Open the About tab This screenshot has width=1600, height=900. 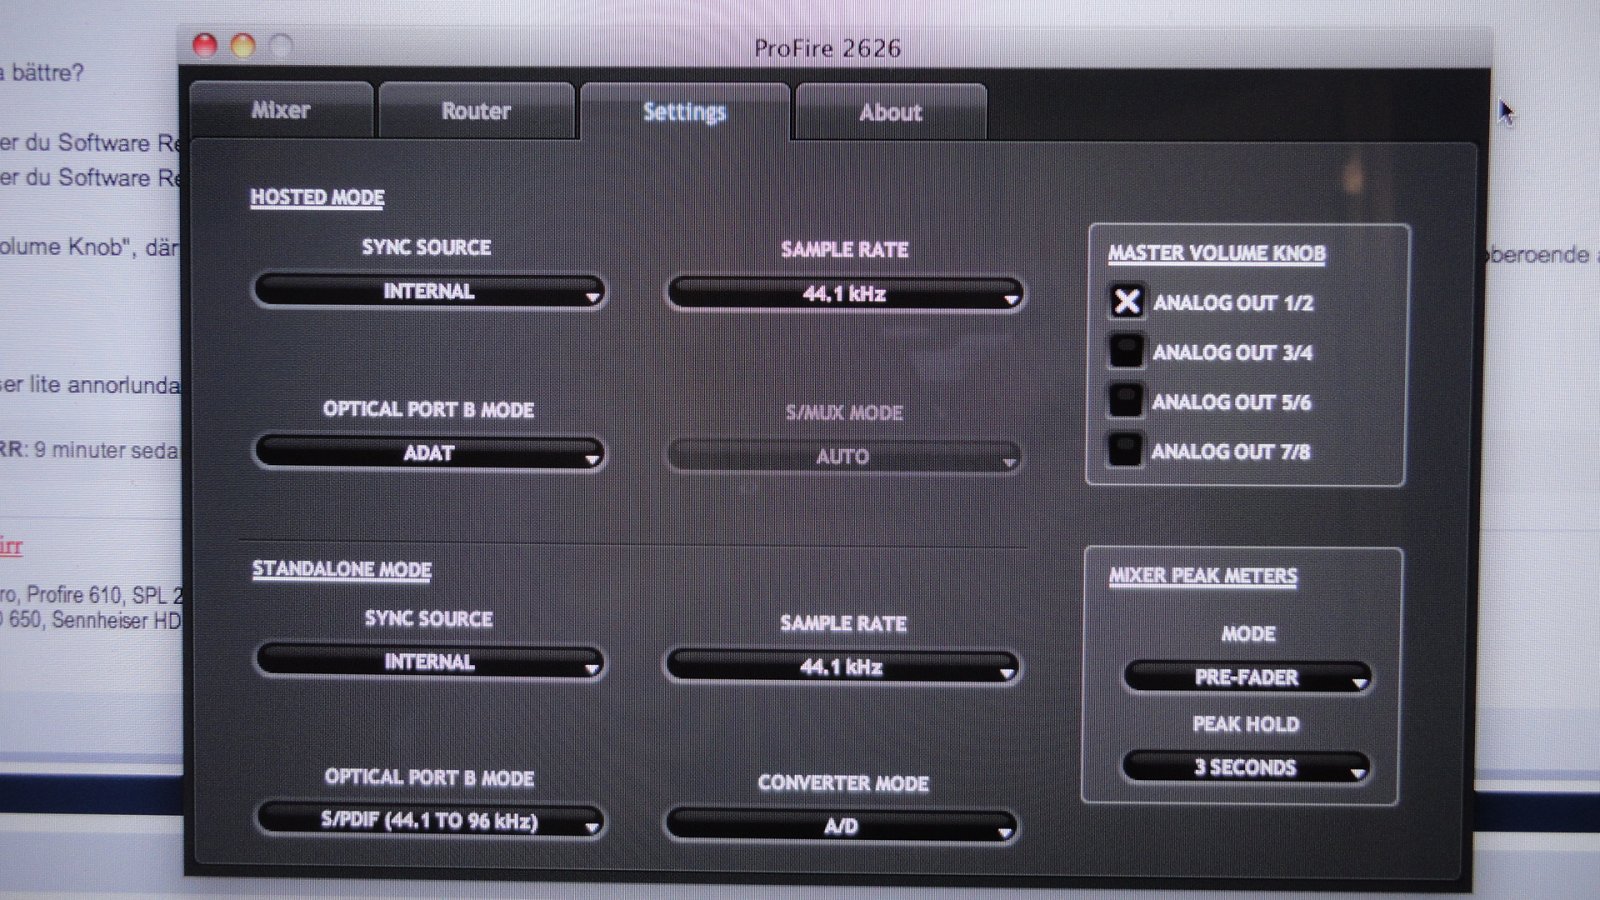(891, 113)
